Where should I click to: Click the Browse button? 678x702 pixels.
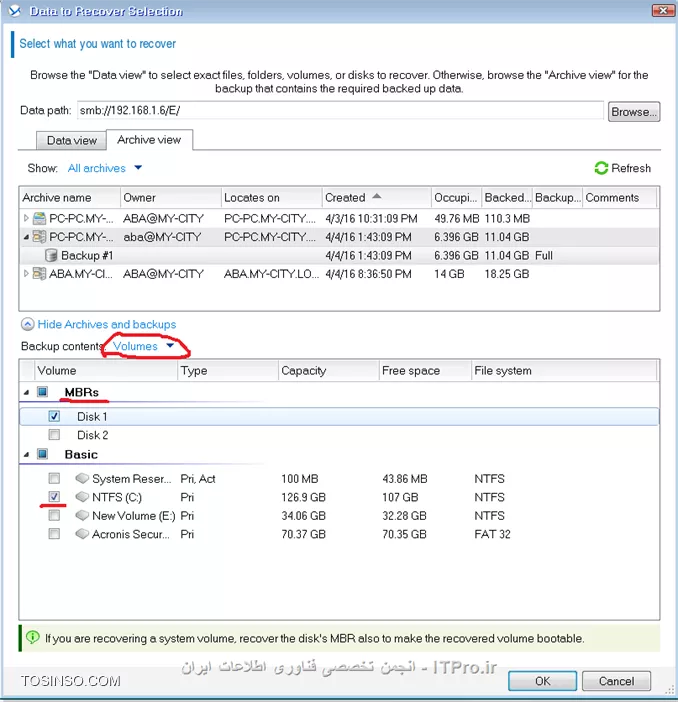(634, 111)
